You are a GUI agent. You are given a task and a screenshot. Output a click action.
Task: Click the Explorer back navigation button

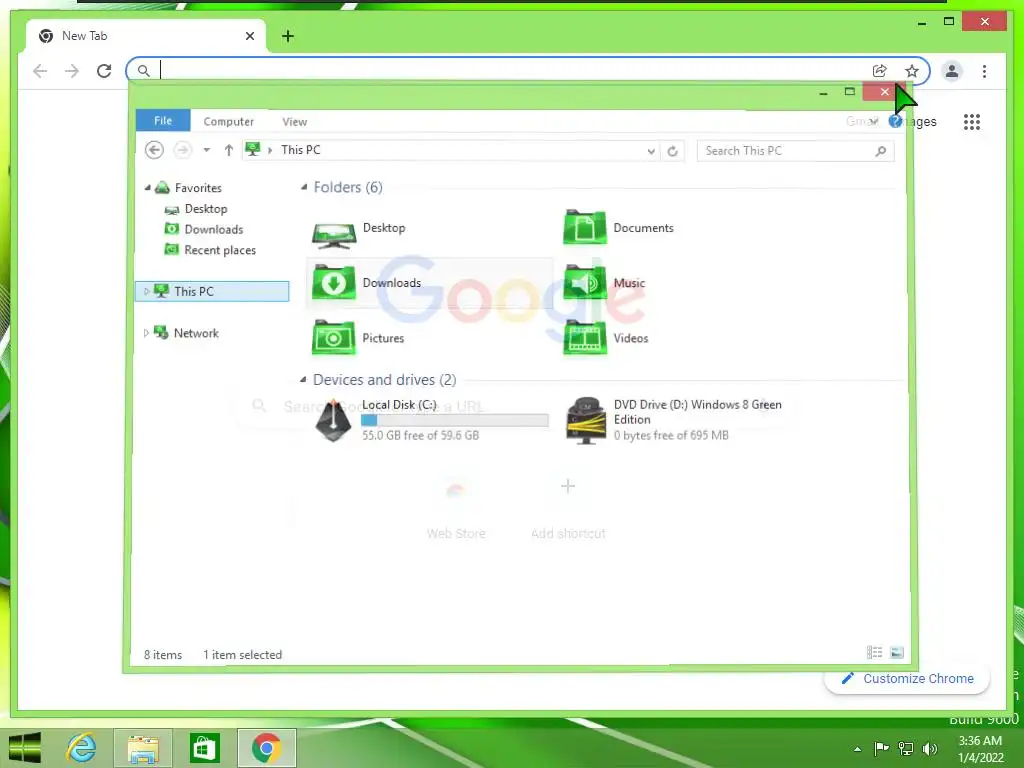pos(154,150)
